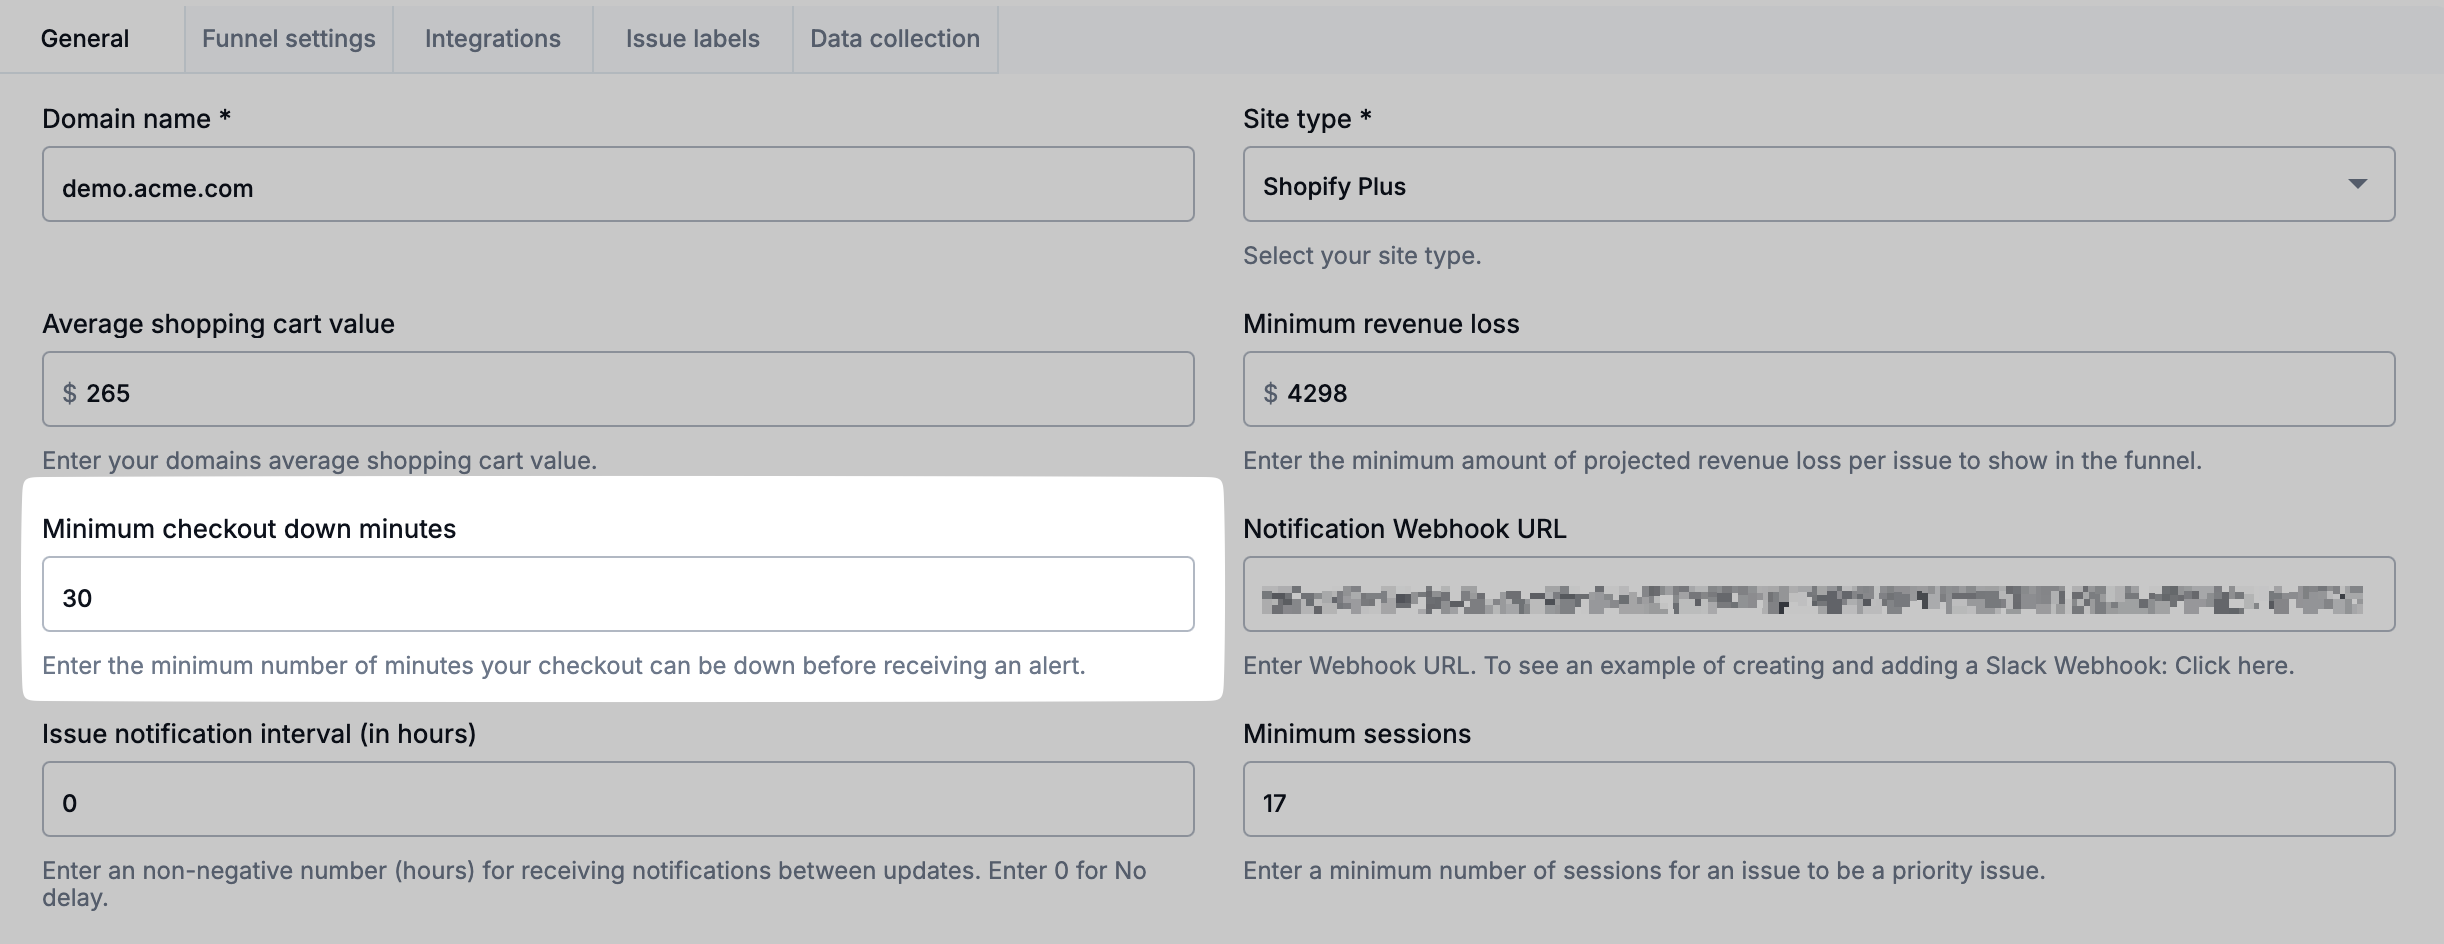Click the Domain name input field
This screenshot has width=2444, height=944.
(x=618, y=185)
